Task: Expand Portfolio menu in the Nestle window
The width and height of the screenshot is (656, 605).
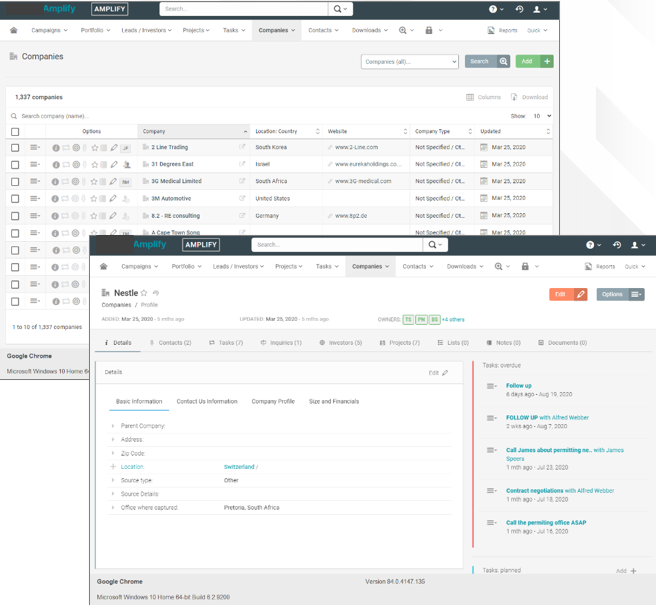Action: (x=187, y=267)
